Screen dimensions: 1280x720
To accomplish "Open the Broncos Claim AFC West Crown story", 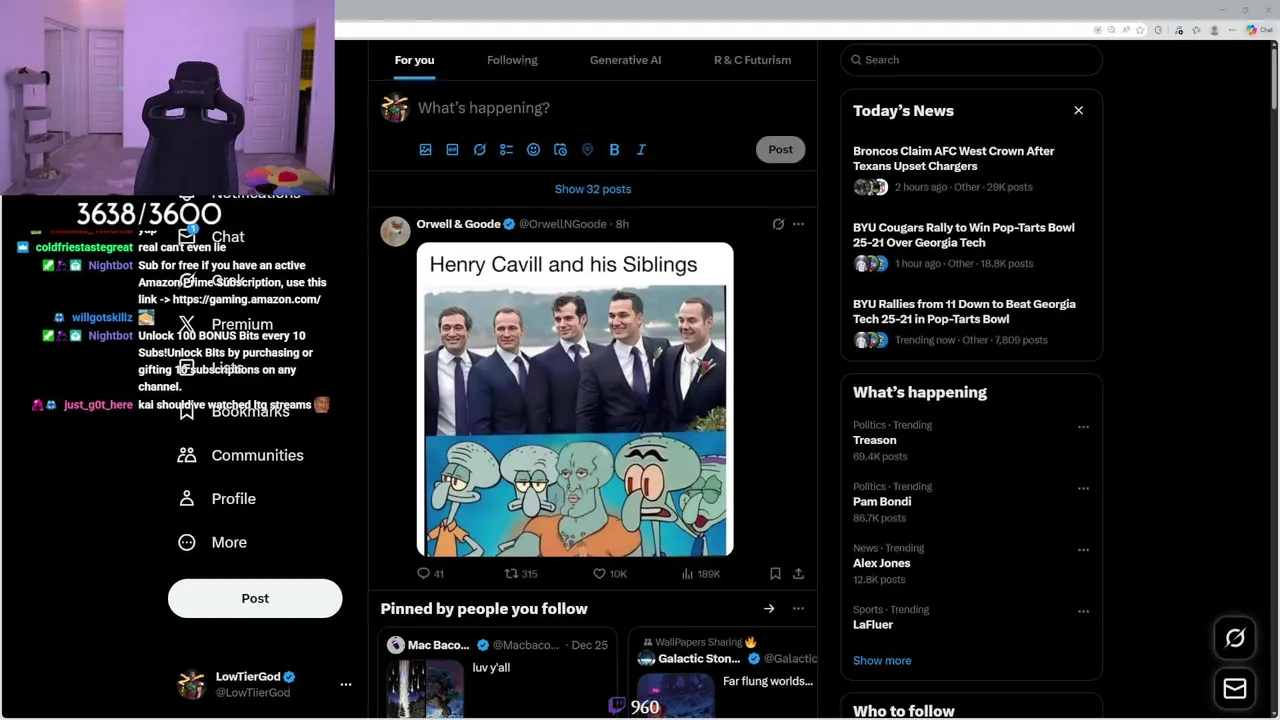I will click(971, 168).
